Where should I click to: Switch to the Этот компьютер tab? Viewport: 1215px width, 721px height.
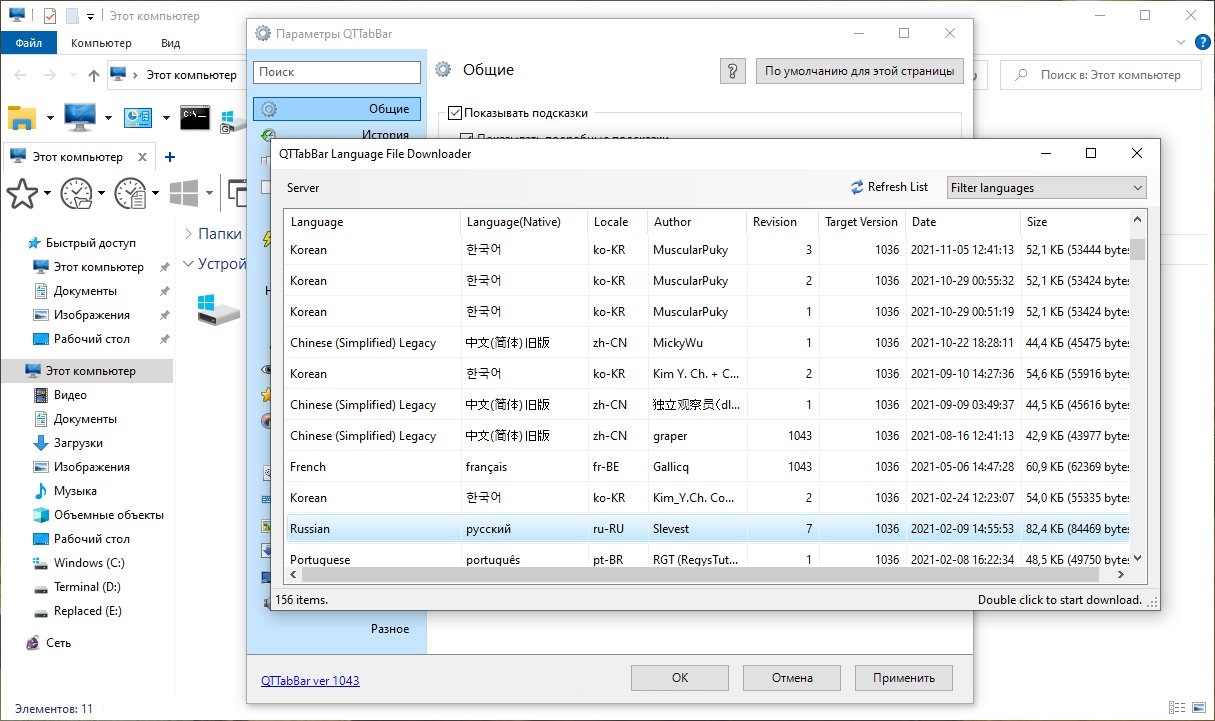click(x=78, y=157)
